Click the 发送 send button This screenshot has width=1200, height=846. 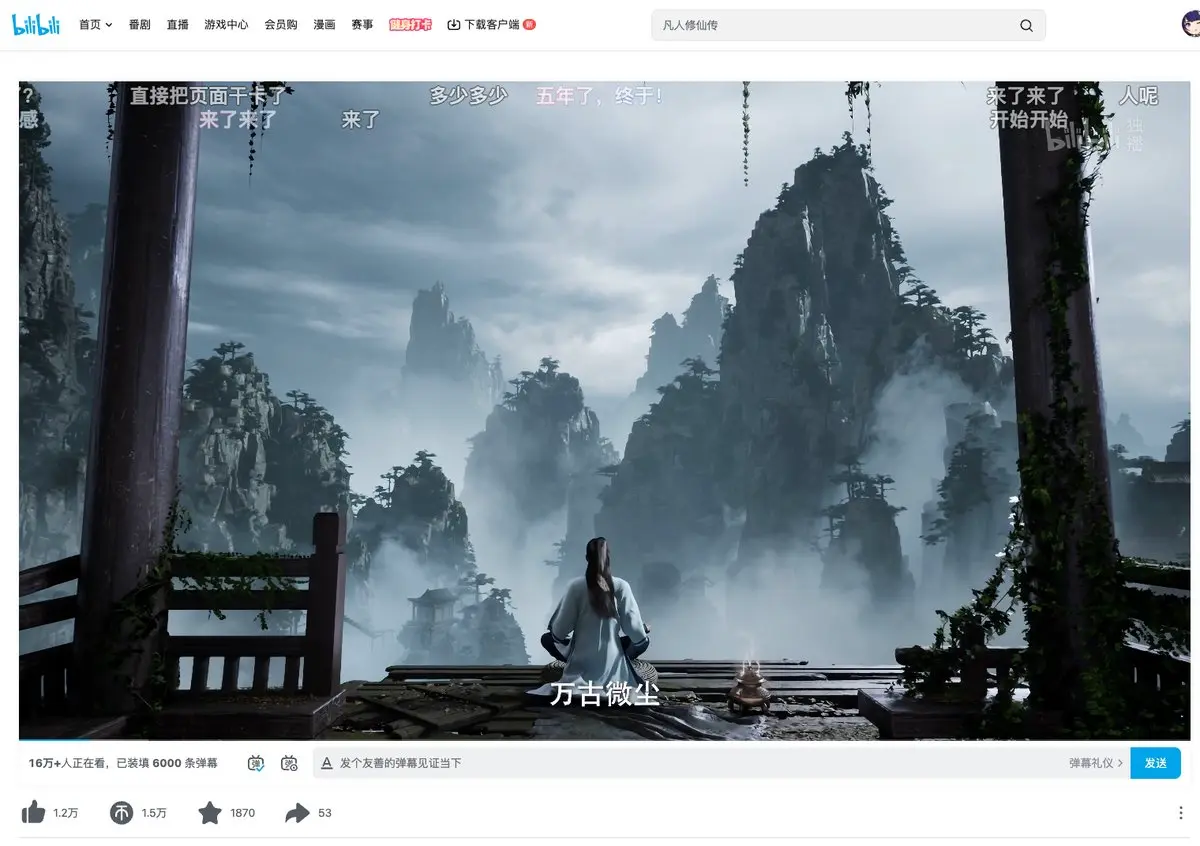[x=1156, y=763]
